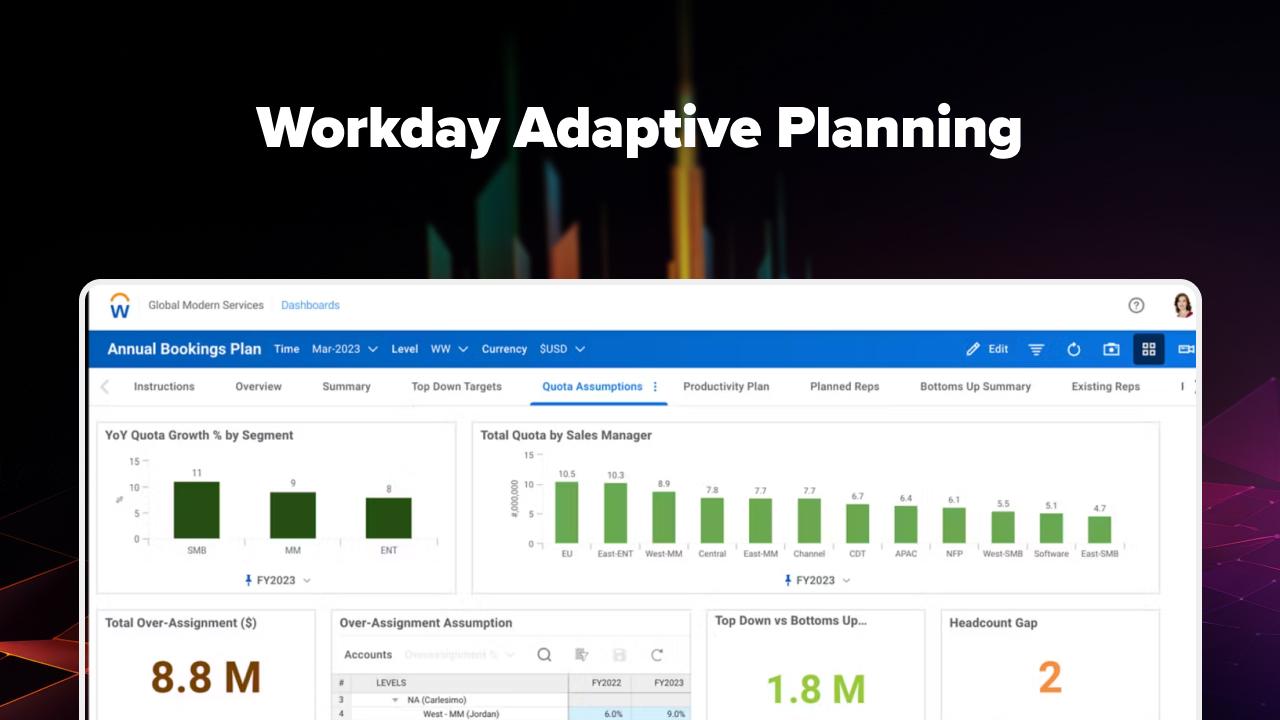1280x720 pixels.
Task: Open the filter icon in the blue toolbar
Action: click(x=1036, y=349)
